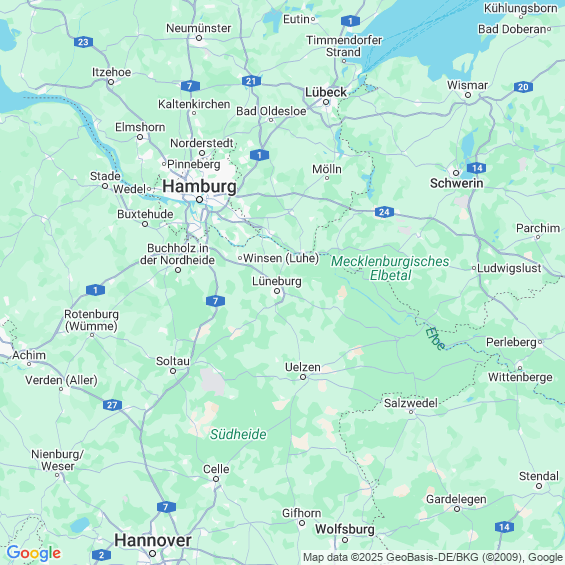Click the Schwerin city marker dot
Image resolution: width=565 pixels, height=565 pixels.
pos(456,173)
